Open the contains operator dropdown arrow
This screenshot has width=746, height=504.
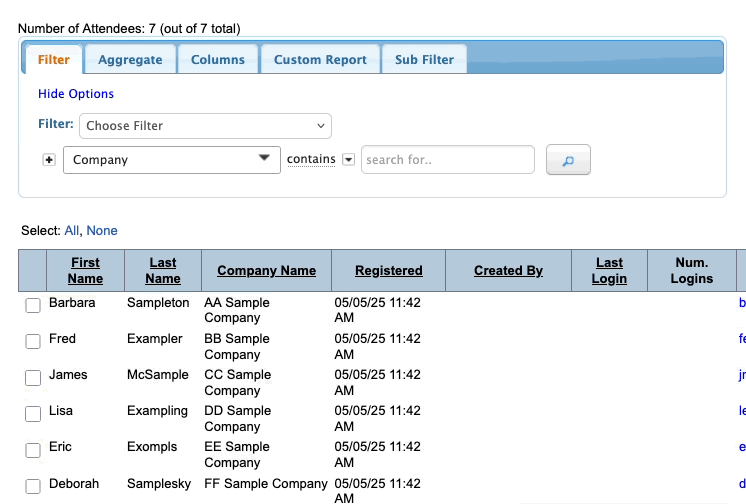pyautogui.click(x=348, y=160)
